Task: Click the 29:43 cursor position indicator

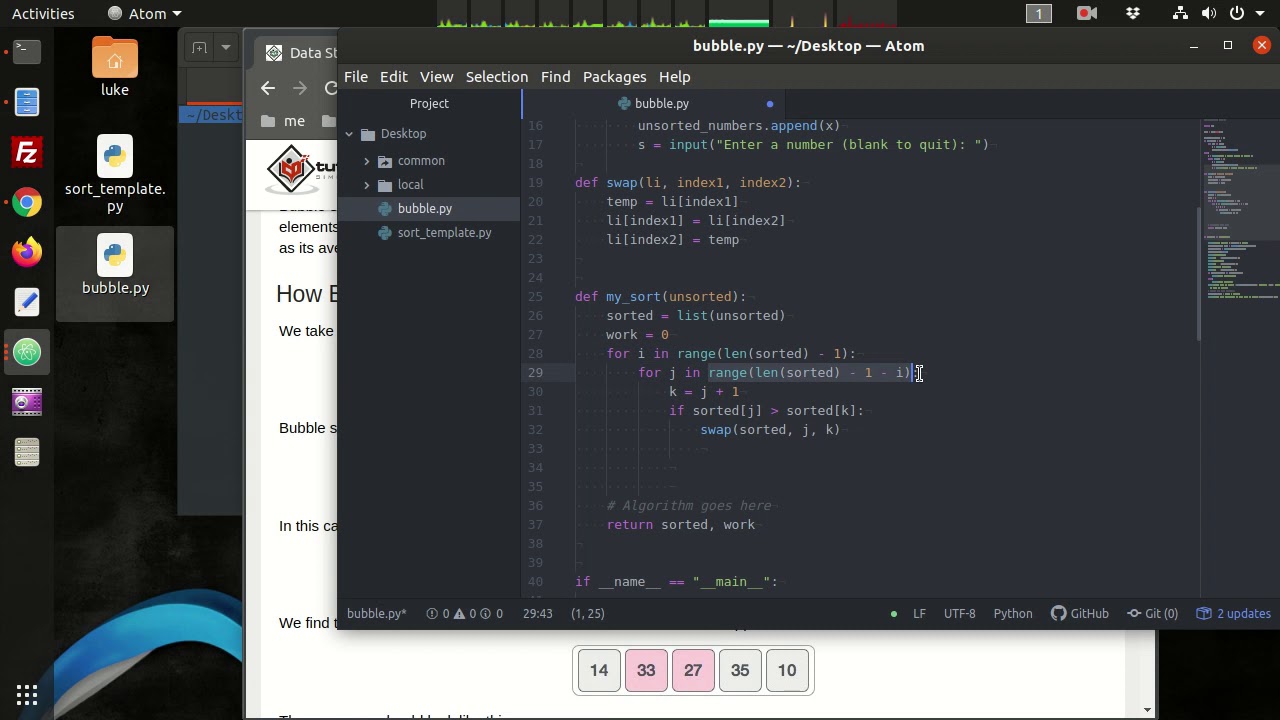Action: (537, 613)
